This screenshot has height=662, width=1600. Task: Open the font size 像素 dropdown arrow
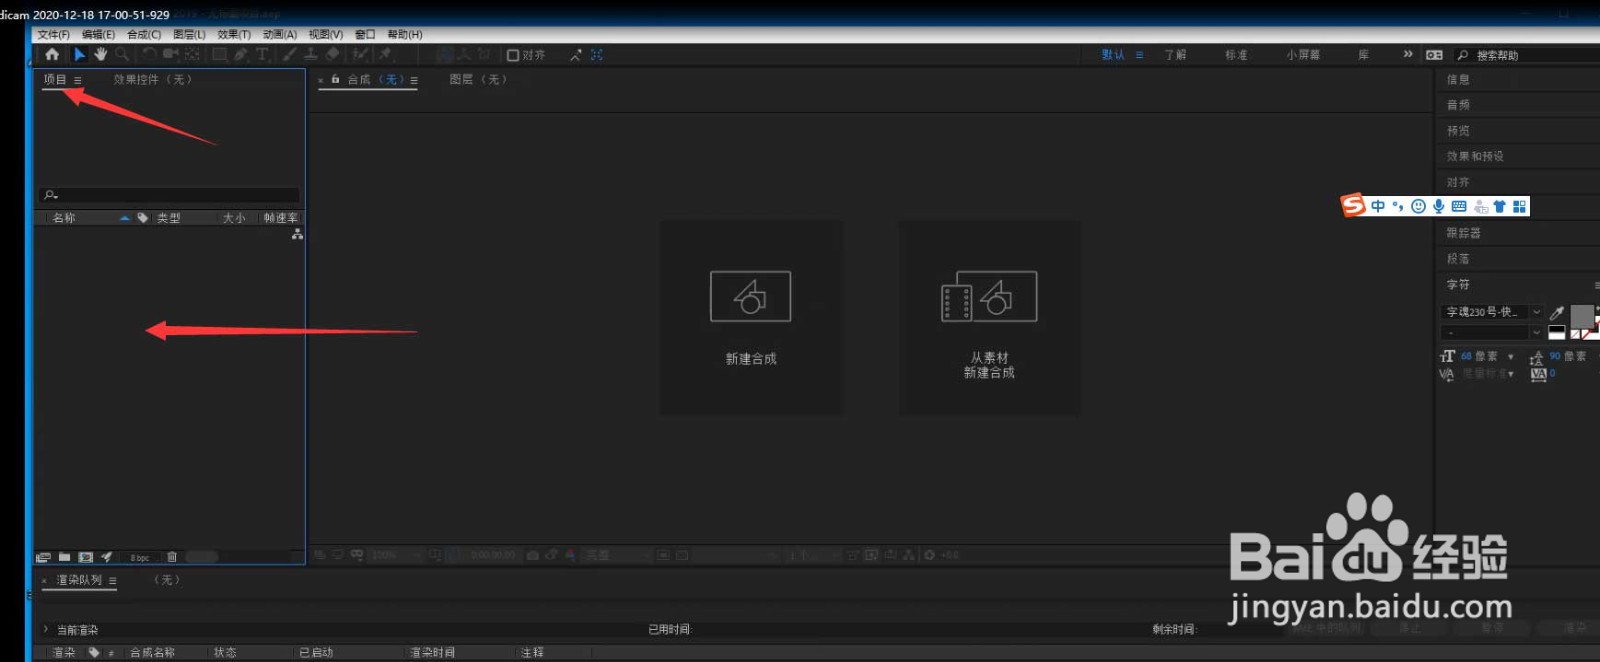point(1511,356)
